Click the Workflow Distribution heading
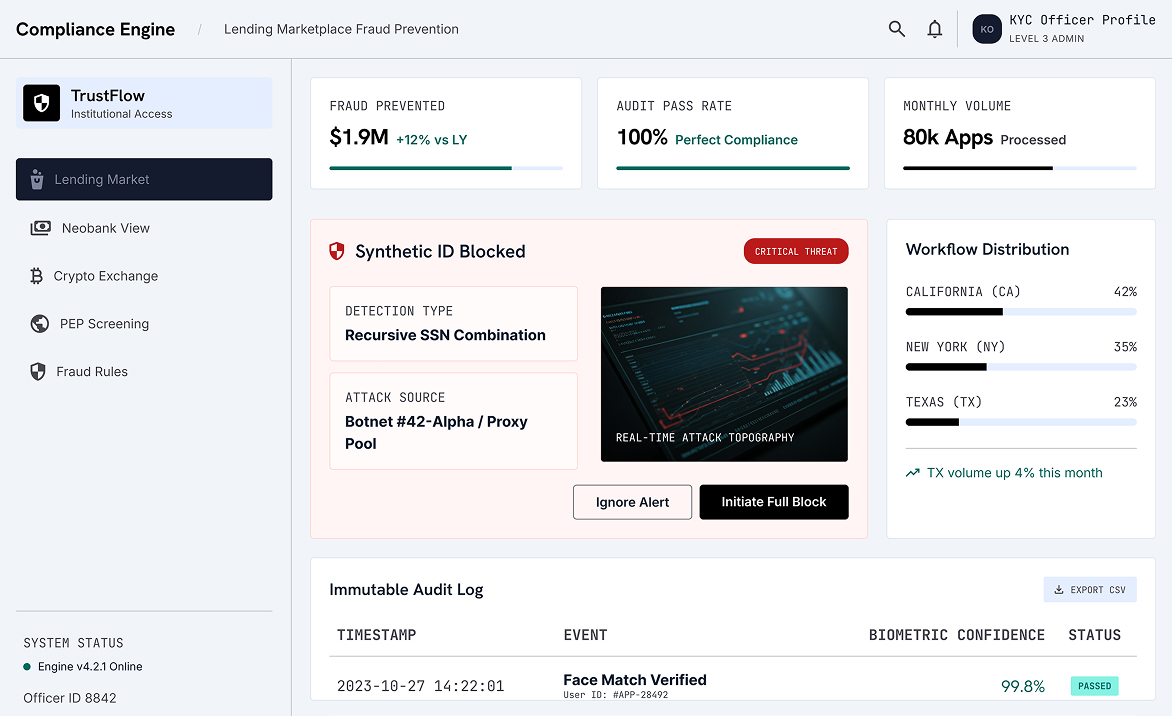 click(x=987, y=250)
